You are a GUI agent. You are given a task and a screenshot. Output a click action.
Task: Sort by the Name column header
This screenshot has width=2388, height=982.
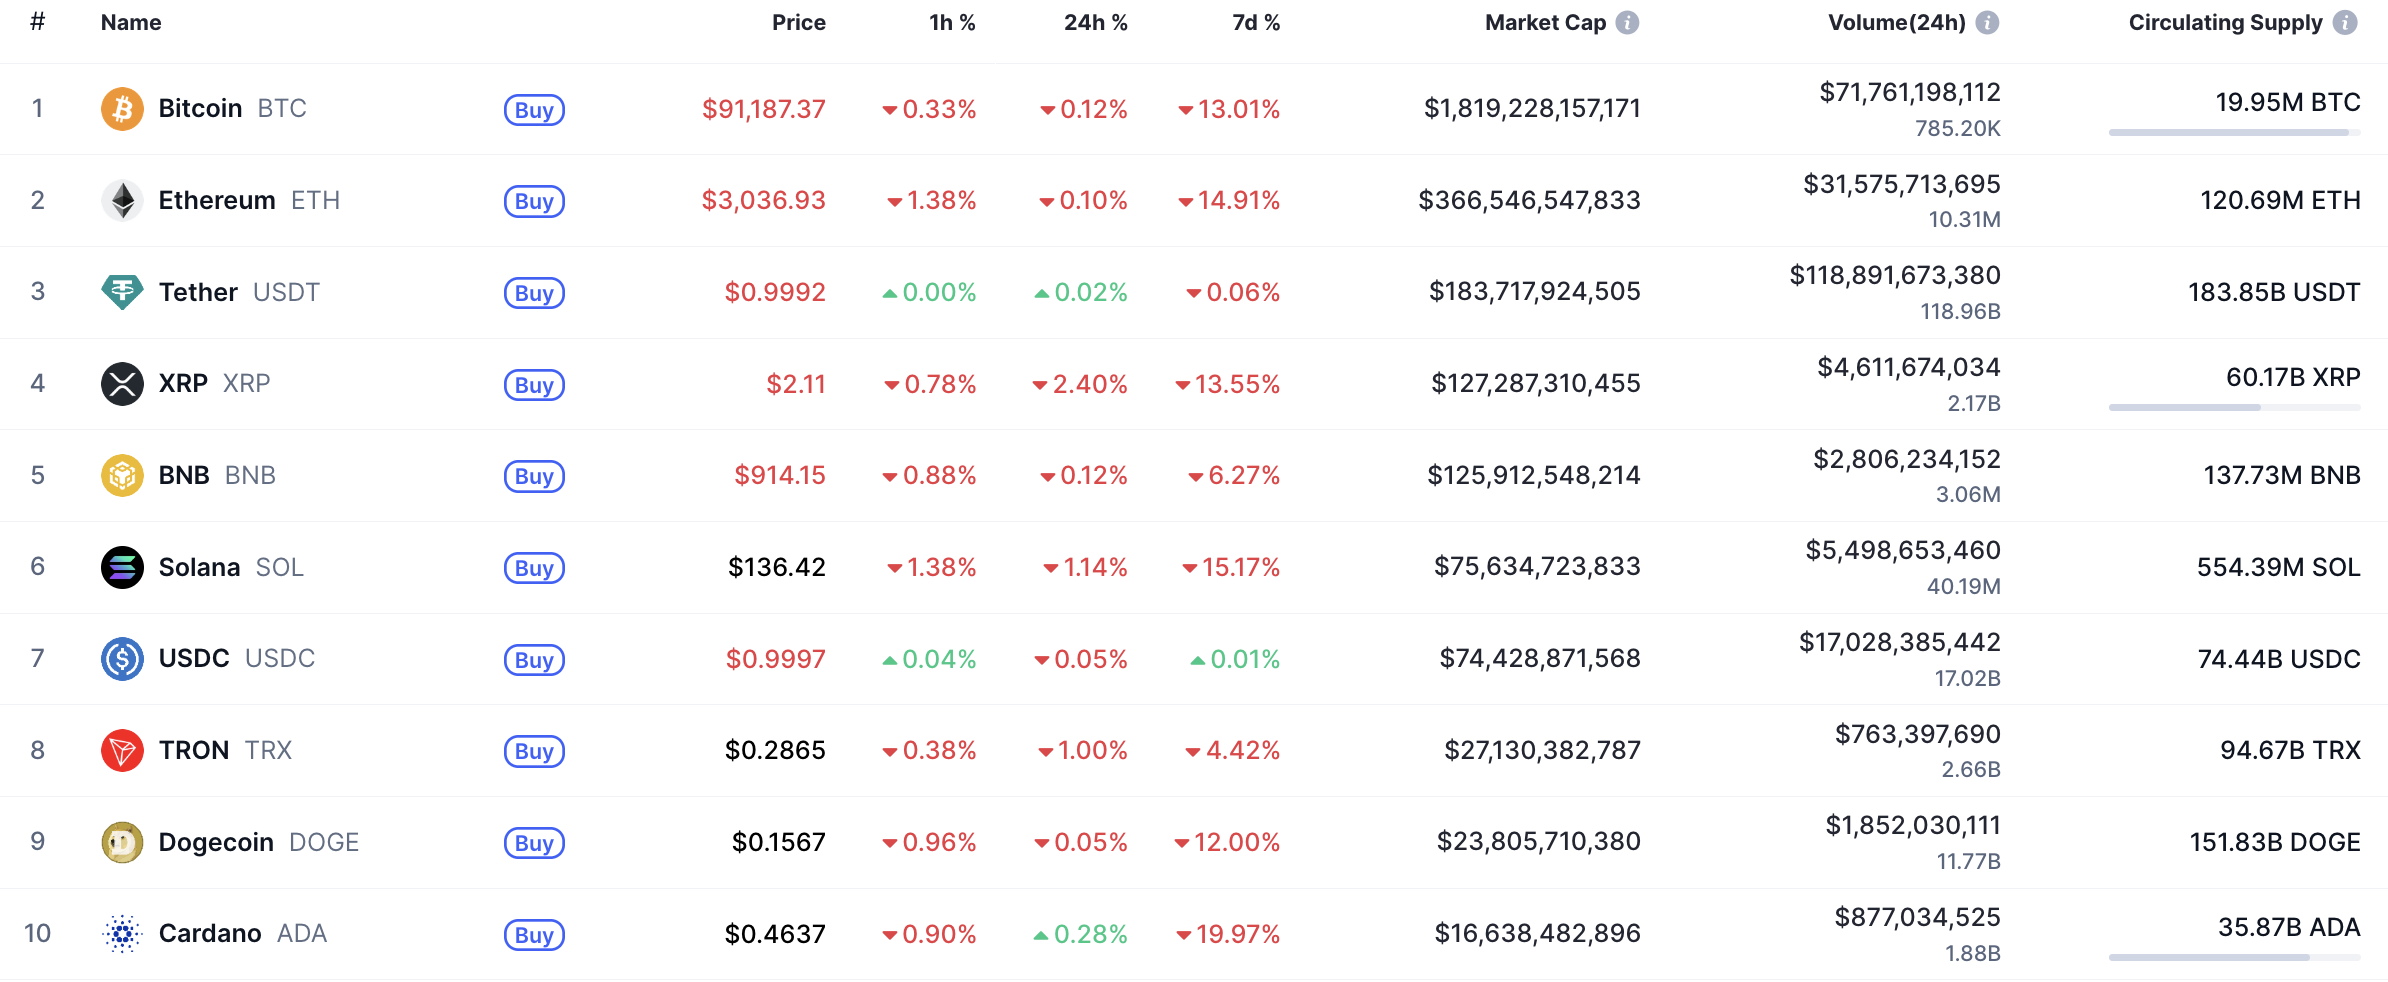point(131,23)
